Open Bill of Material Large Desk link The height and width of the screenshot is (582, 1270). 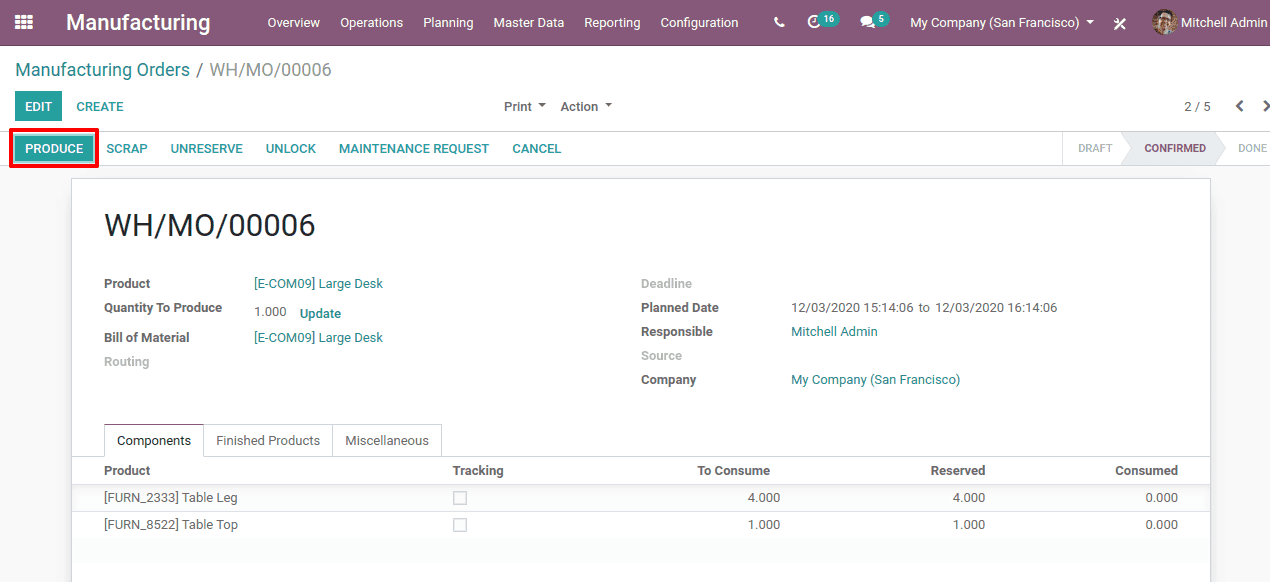pyautogui.click(x=319, y=338)
